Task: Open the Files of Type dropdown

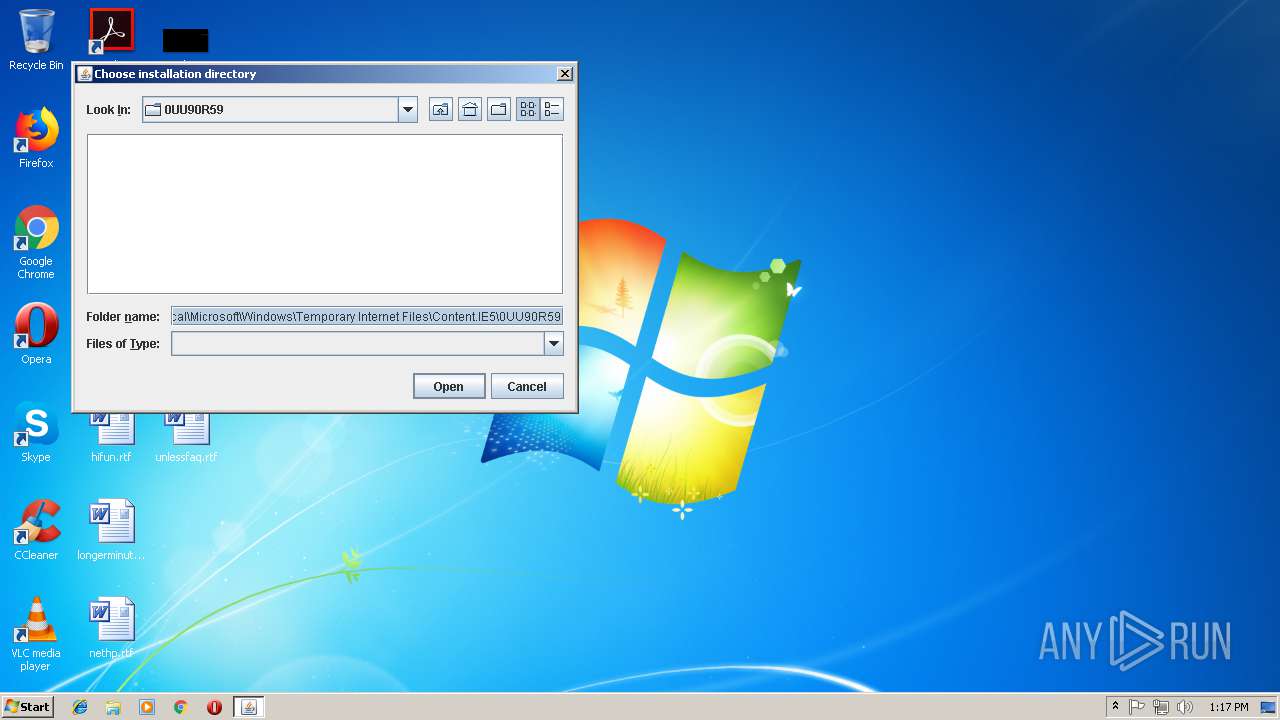Action: pos(553,344)
